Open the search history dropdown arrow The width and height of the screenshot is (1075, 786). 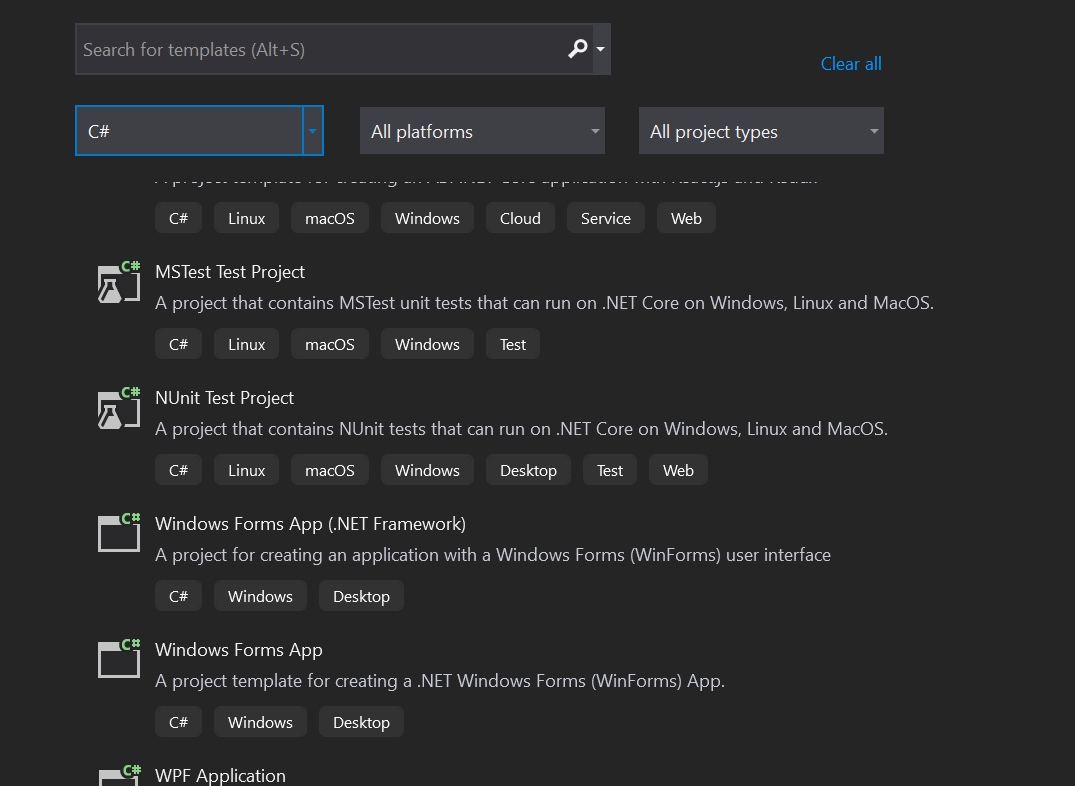601,49
